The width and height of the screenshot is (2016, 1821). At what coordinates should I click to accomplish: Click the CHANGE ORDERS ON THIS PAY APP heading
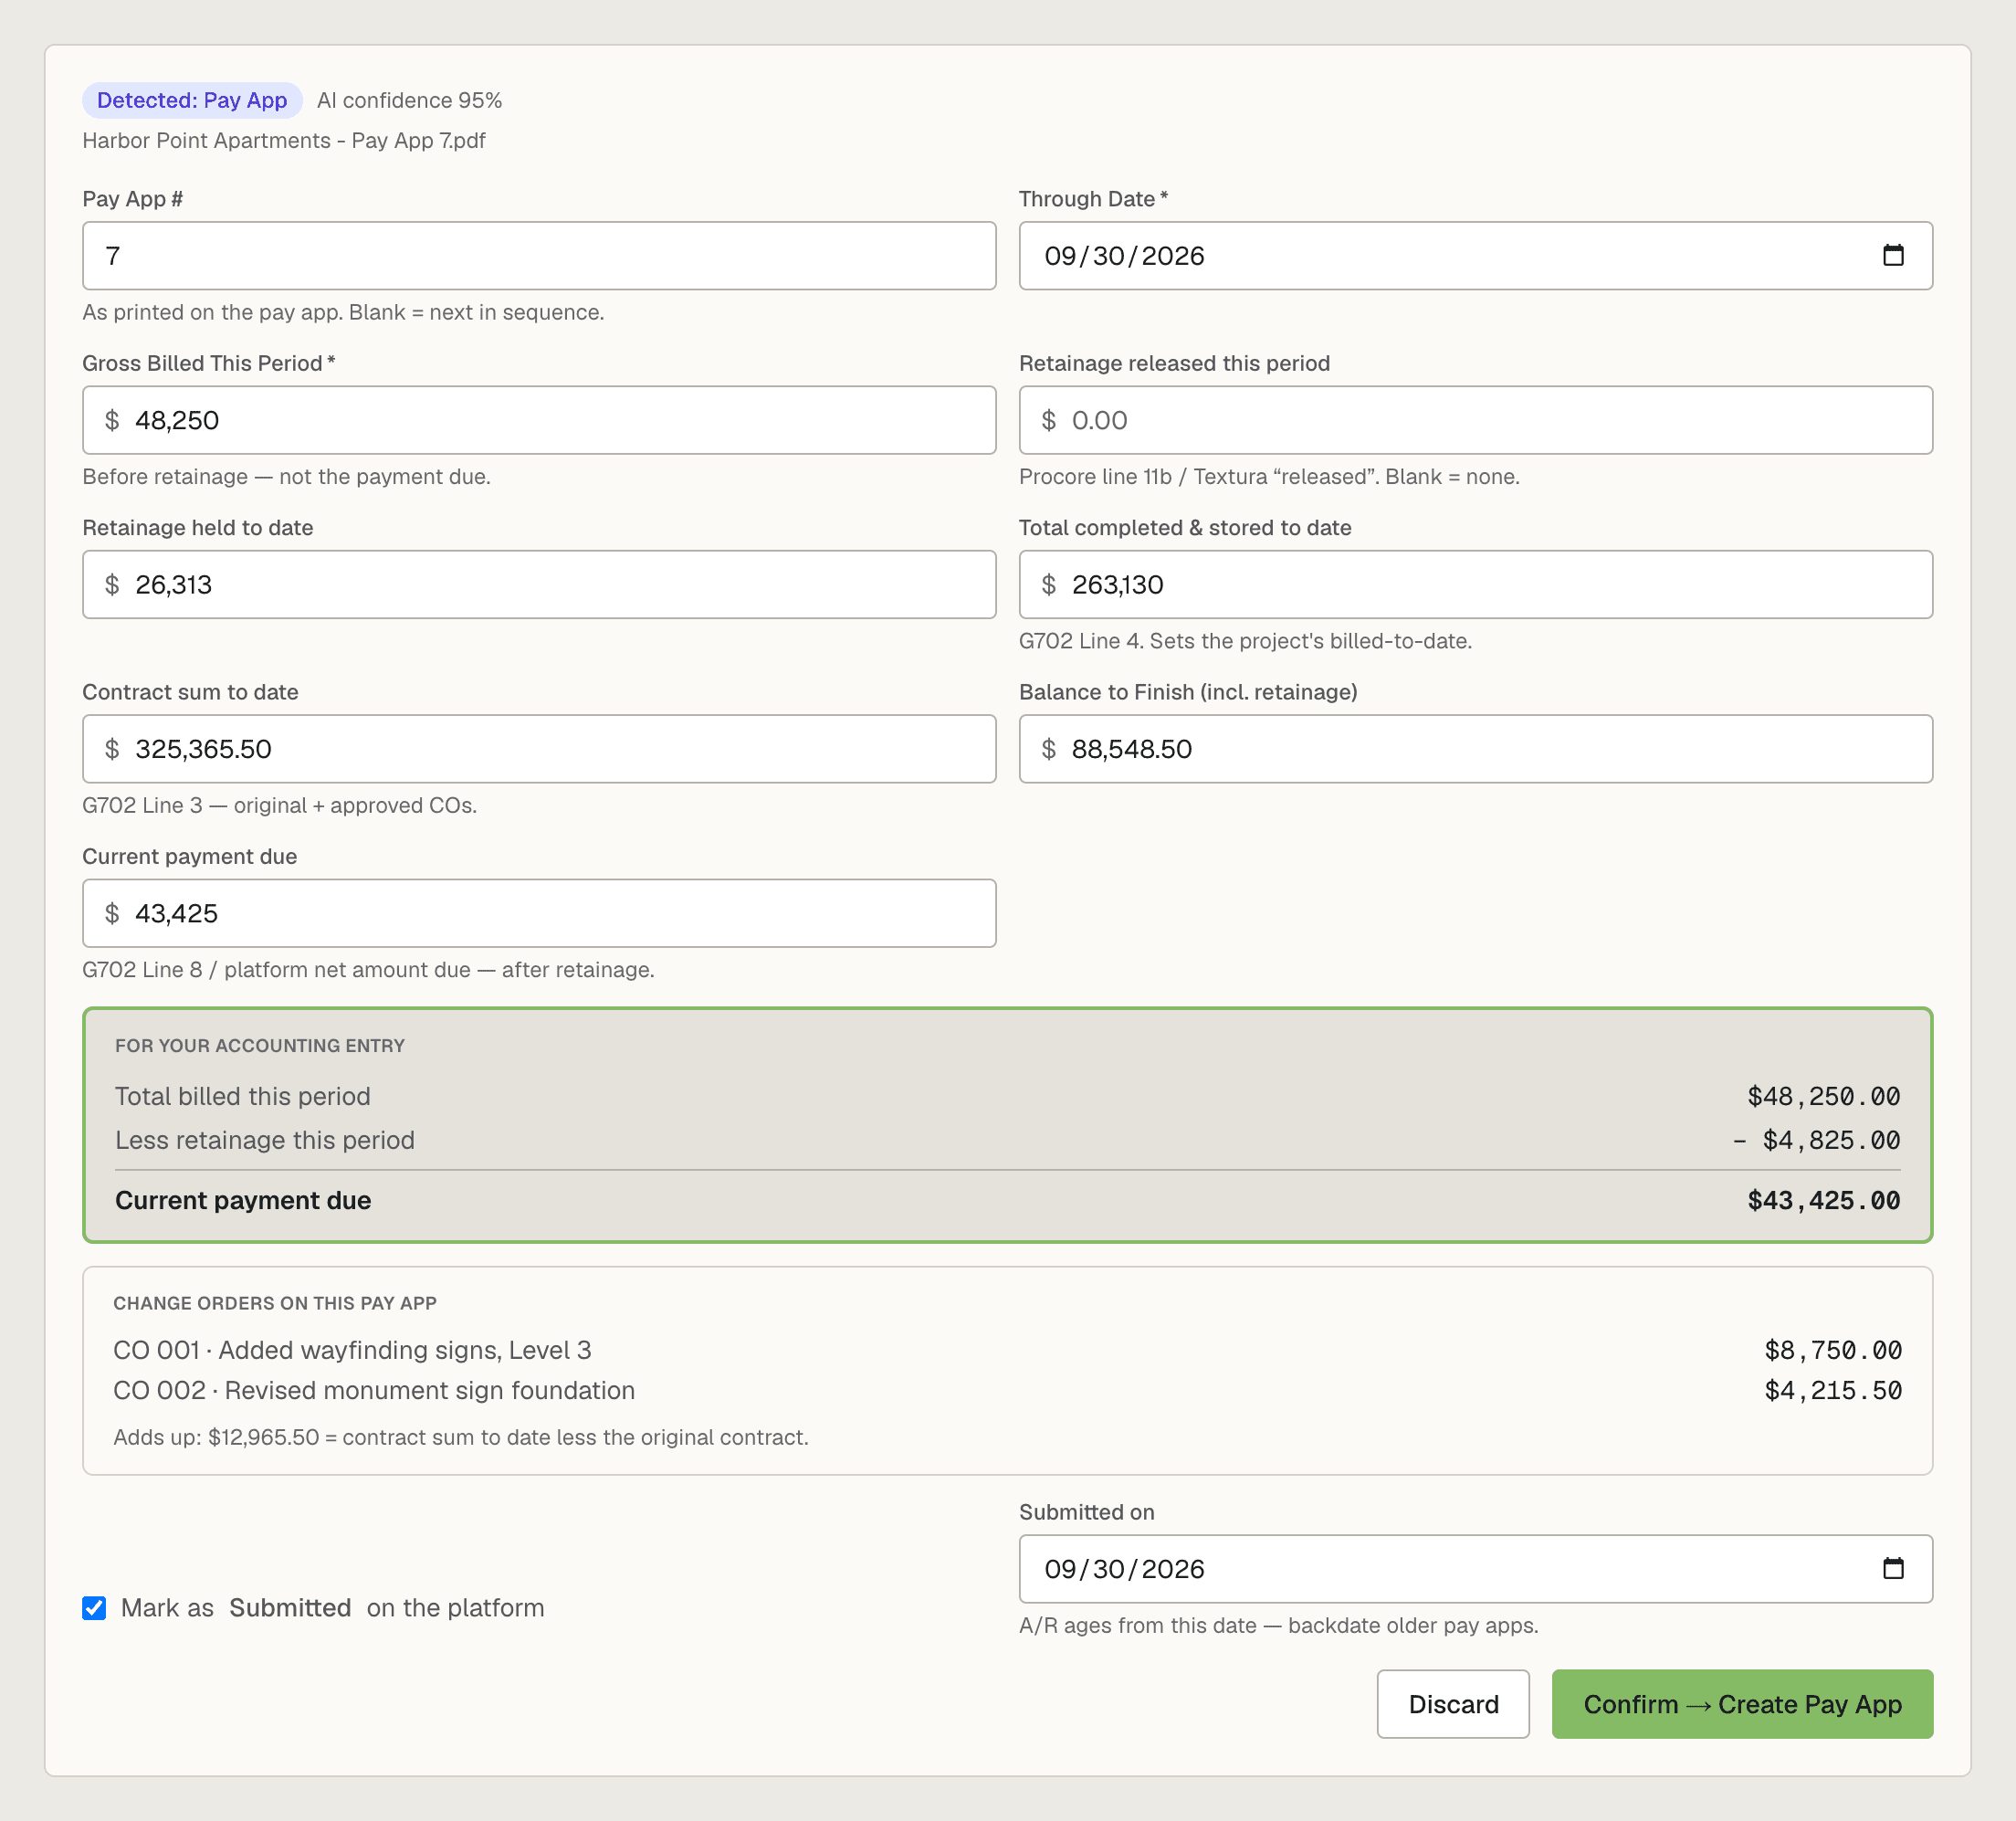(x=275, y=1303)
